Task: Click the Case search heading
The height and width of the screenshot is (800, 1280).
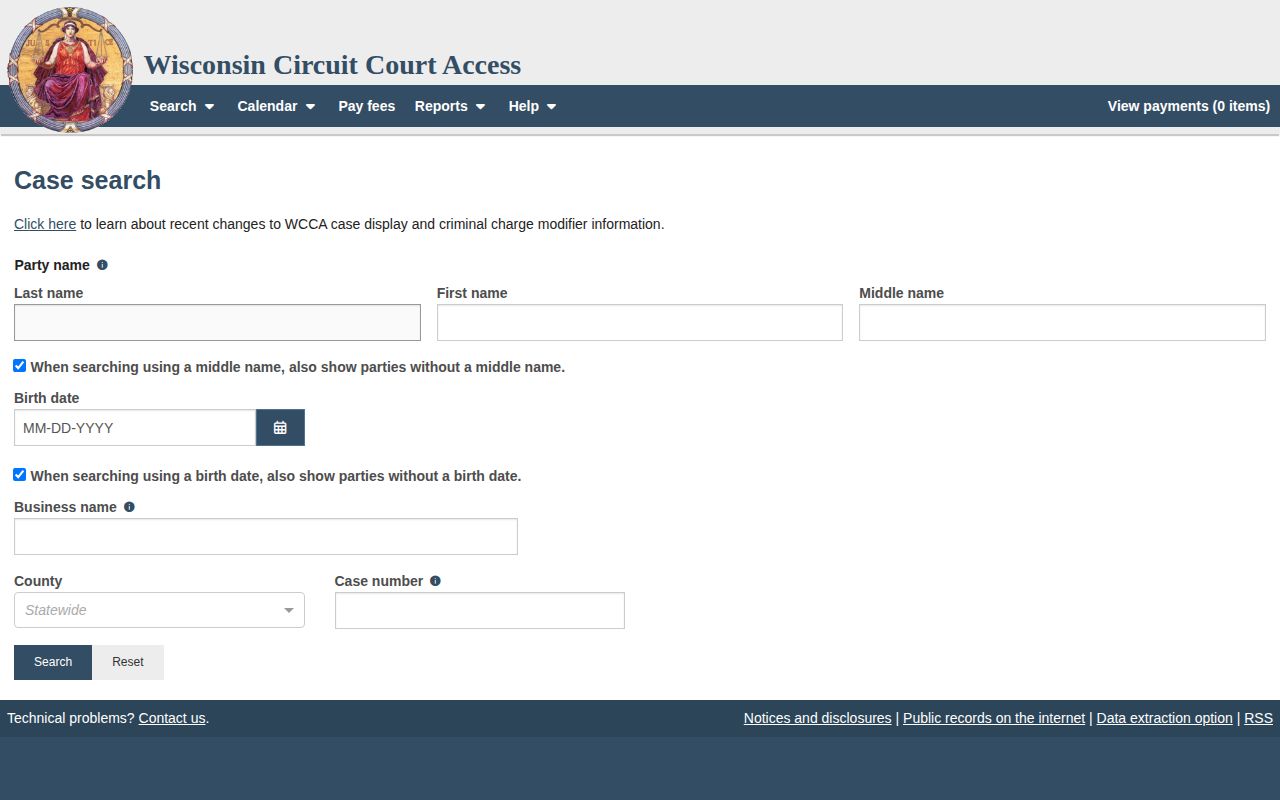Action: tap(87, 180)
